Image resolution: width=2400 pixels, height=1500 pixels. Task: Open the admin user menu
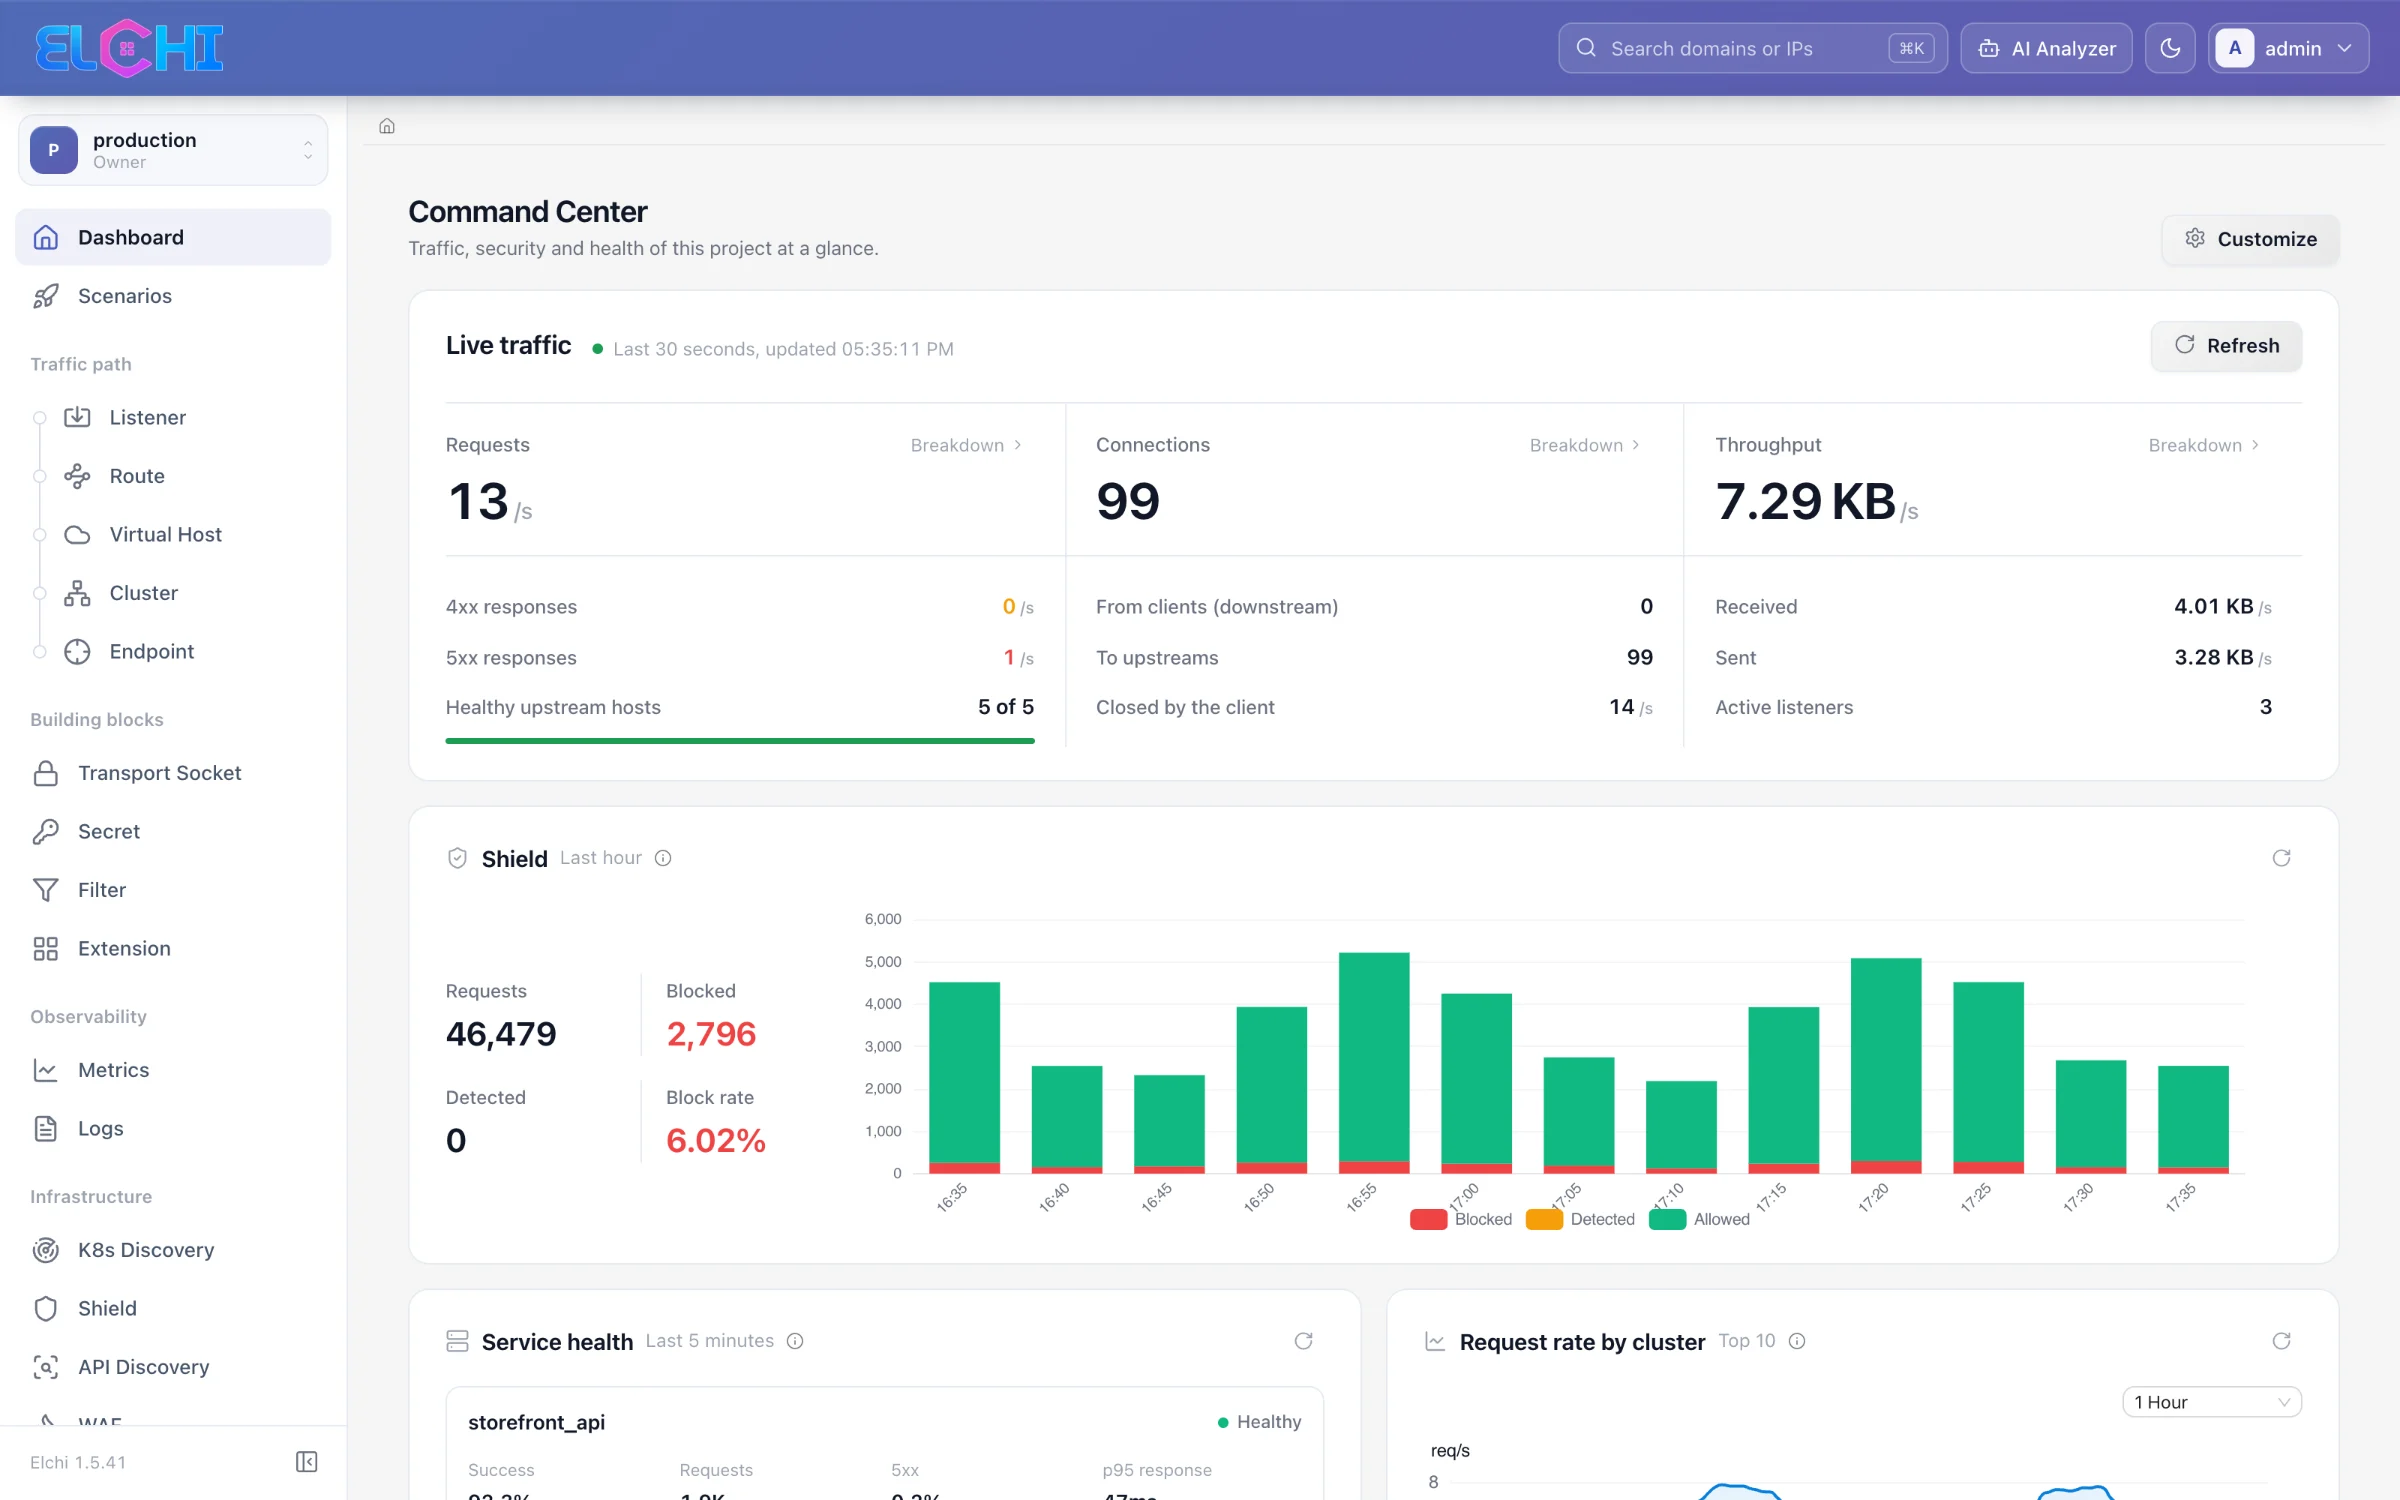click(x=2288, y=48)
